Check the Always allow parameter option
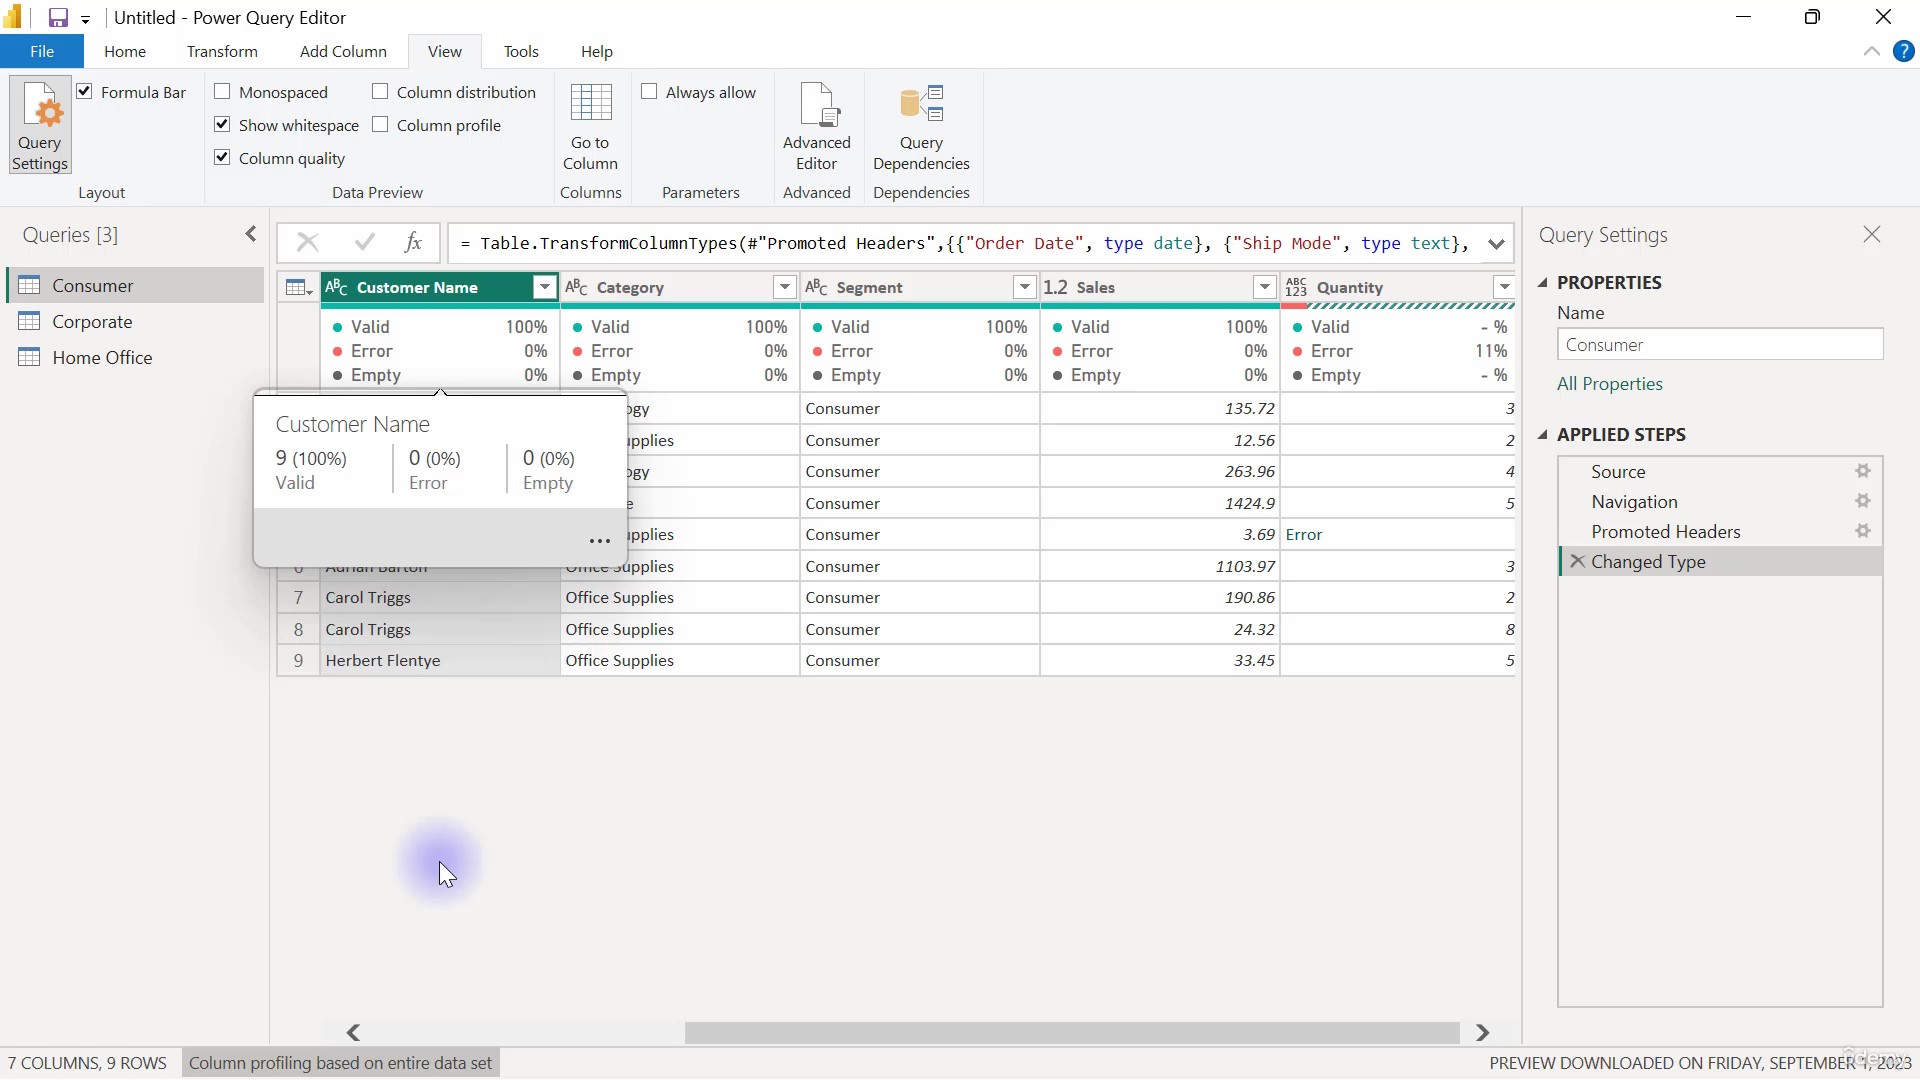This screenshot has width=1920, height=1080. [x=649, y=92]
